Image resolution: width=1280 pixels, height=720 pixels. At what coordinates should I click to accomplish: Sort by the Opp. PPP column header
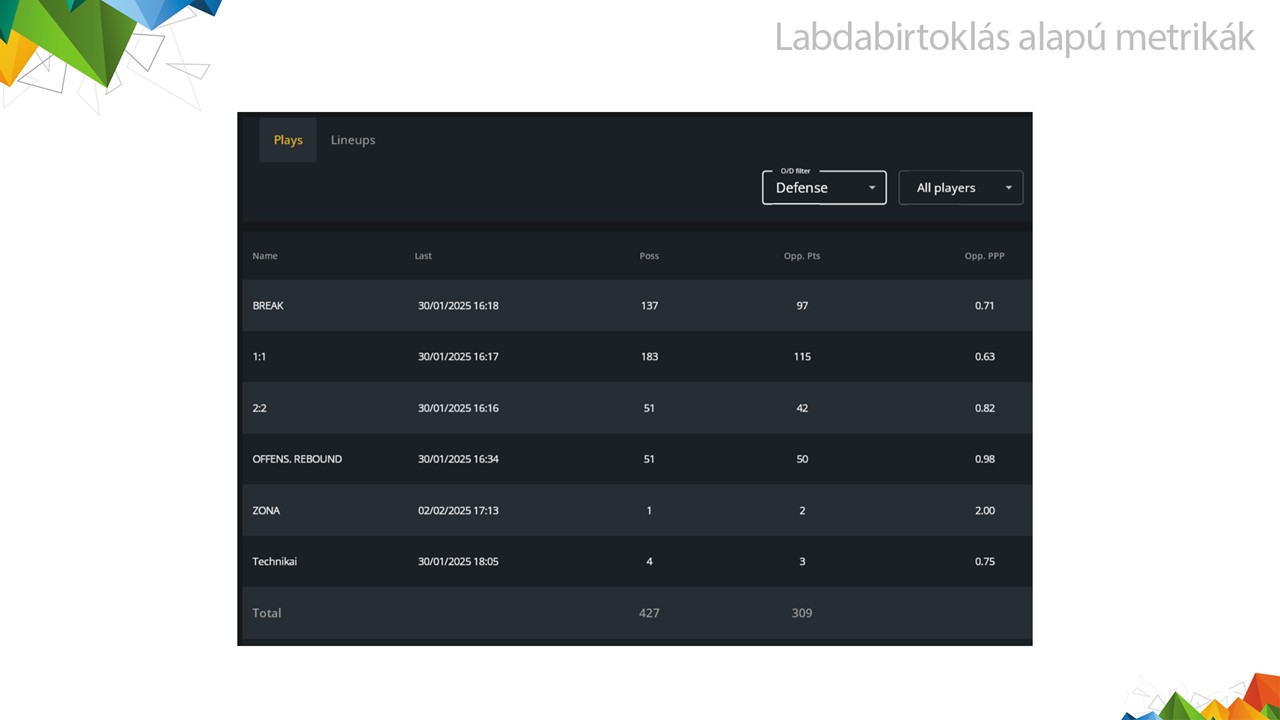984,256
